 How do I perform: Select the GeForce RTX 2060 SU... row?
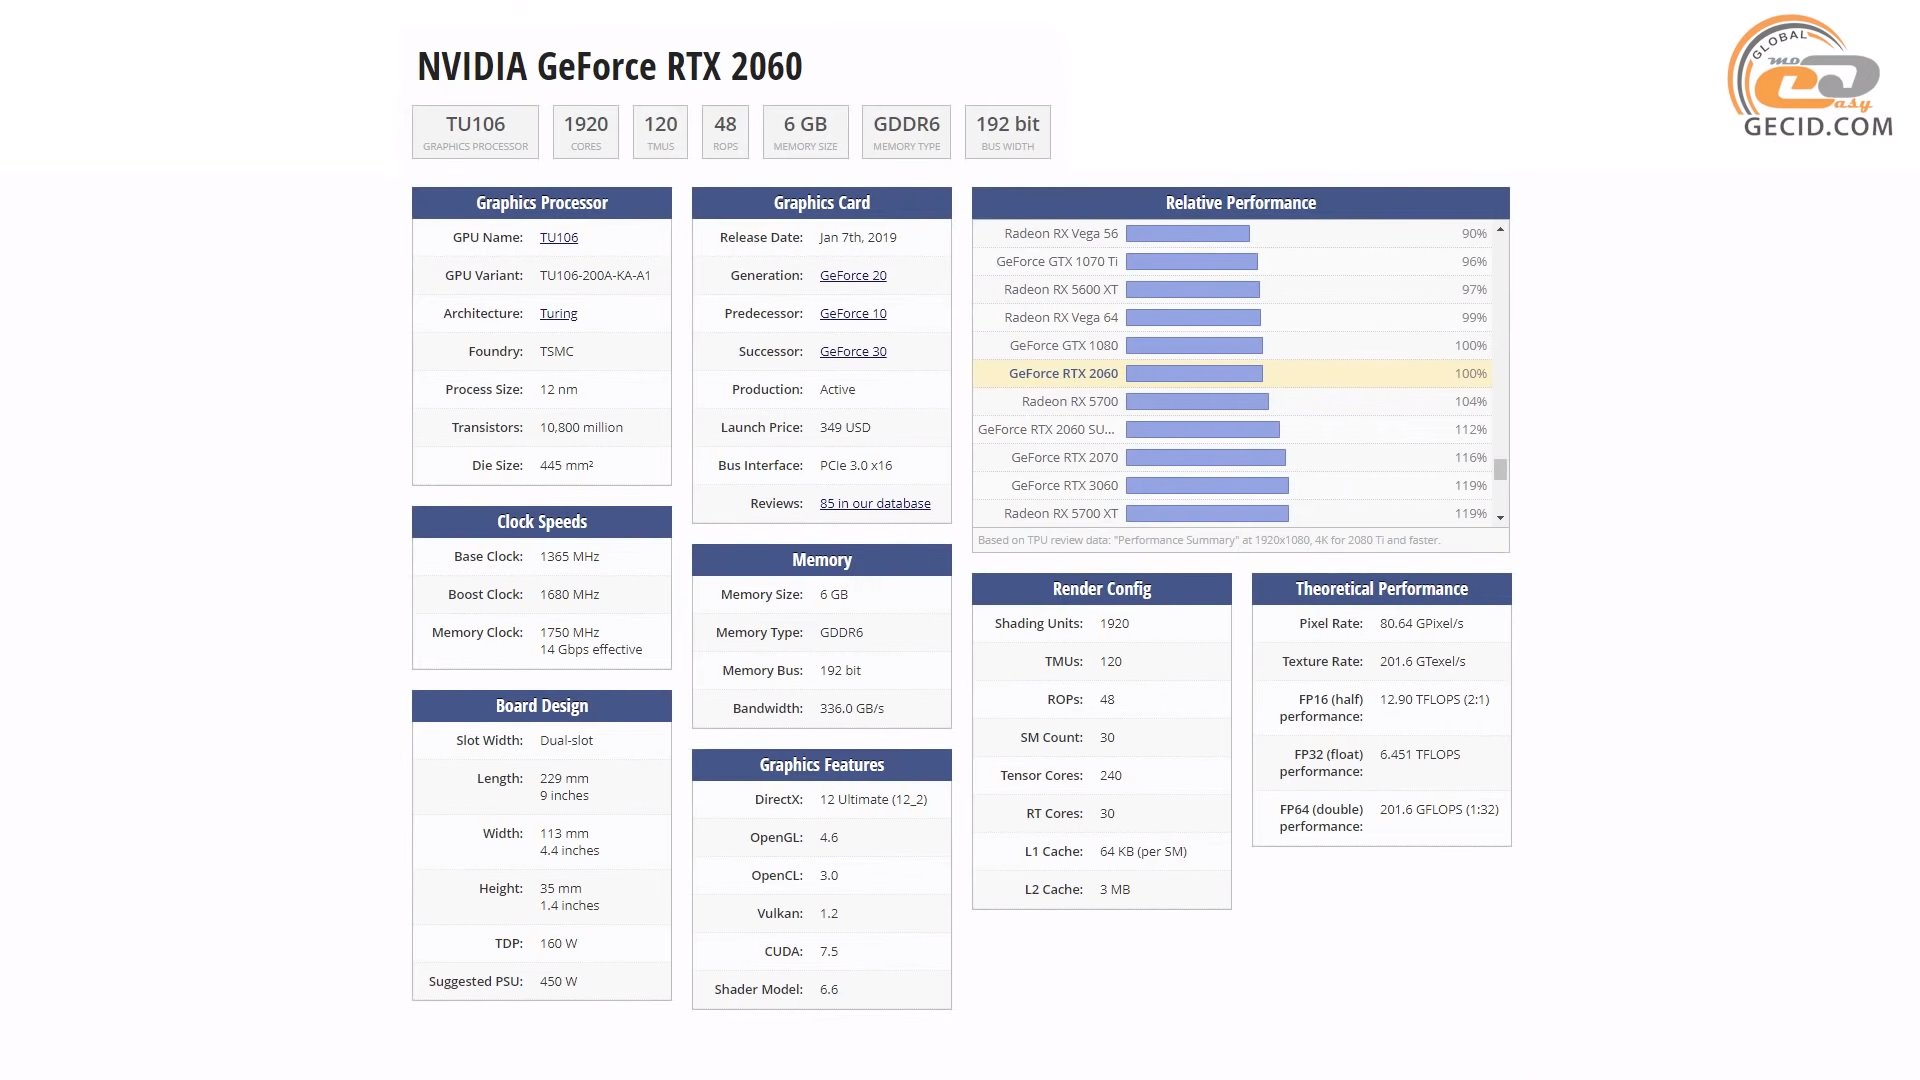click(1232, 429)
